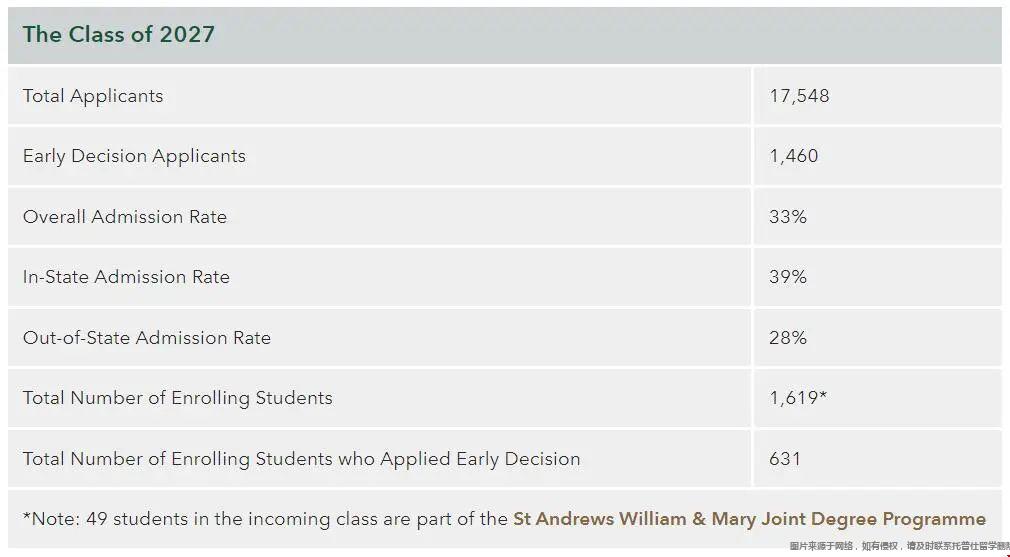1010x557 pixels.
Task: Click the Chinese image source watermark text
Action: [x=899, y=547]
